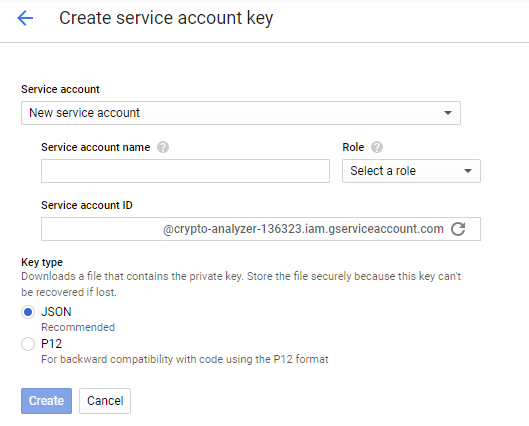Go back using the blue arrow
Screen dimensions: 529x426
[x=25, y=18]
